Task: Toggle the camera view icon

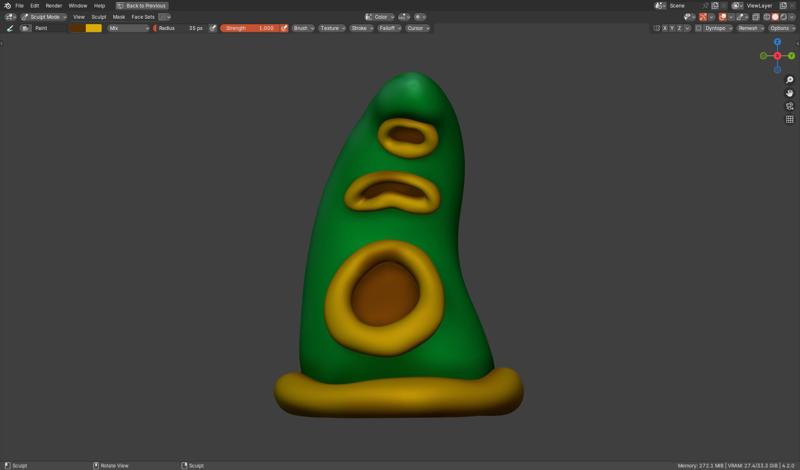Action: click(789, 106)
